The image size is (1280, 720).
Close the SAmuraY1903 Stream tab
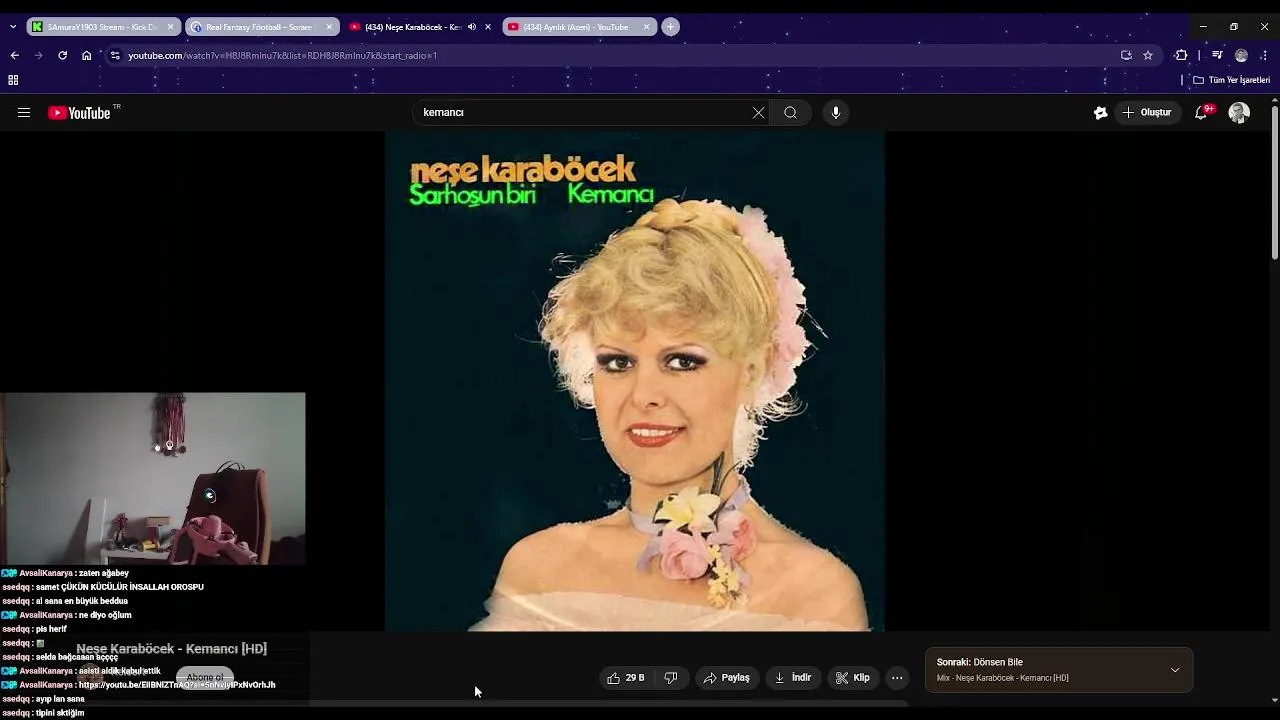(x=170, y=27)
